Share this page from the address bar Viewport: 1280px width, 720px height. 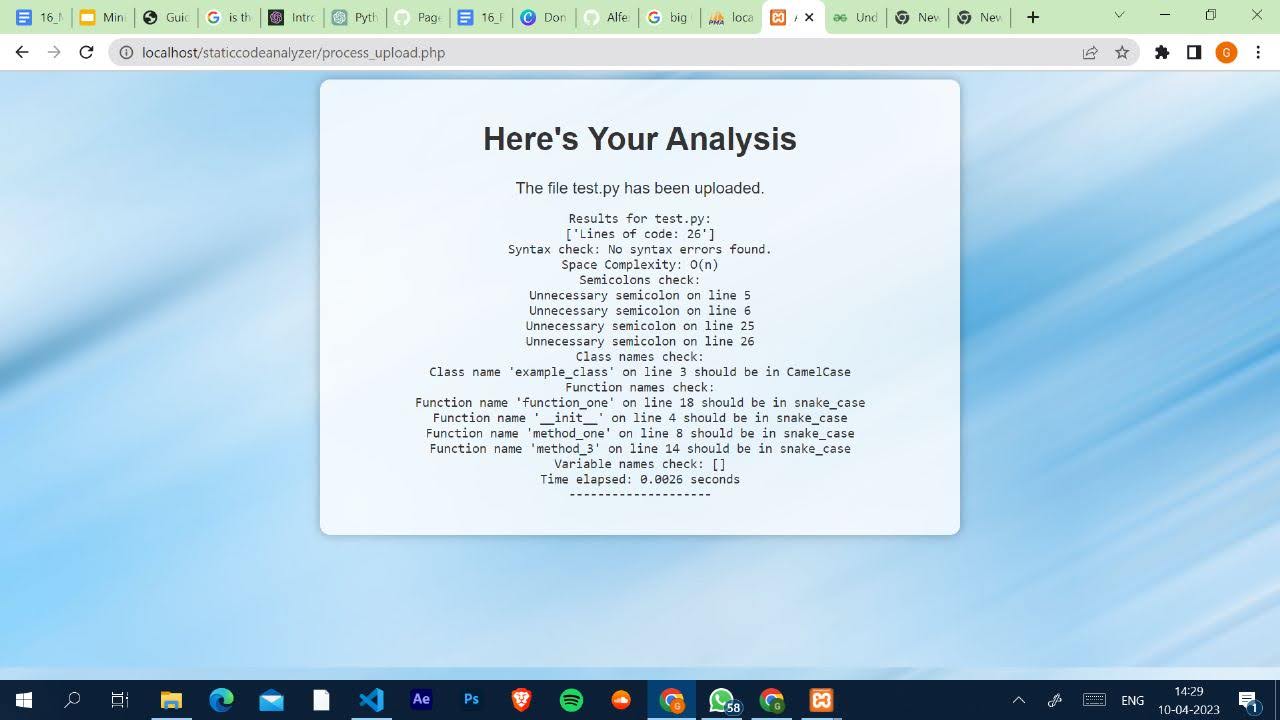(x=1090, y=52)
